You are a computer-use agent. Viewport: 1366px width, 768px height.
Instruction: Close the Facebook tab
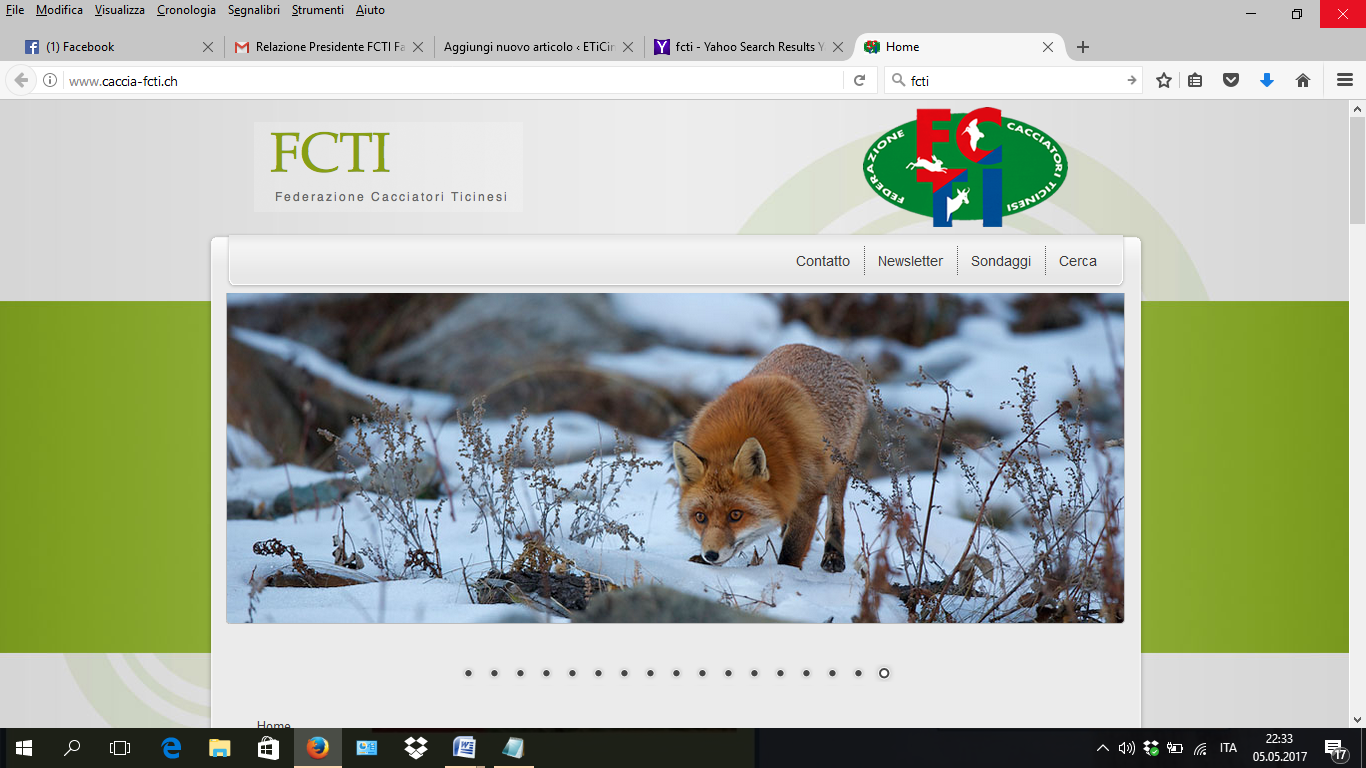coord(208,47)
